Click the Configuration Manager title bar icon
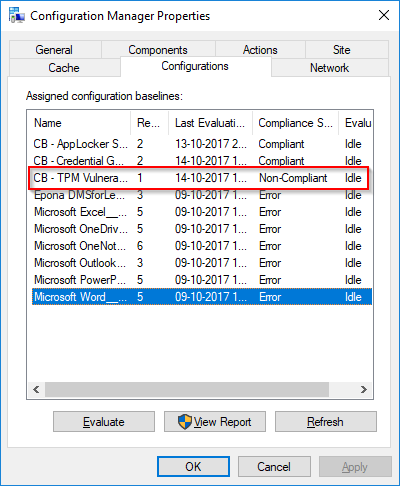400x486 pixels. 17,15
